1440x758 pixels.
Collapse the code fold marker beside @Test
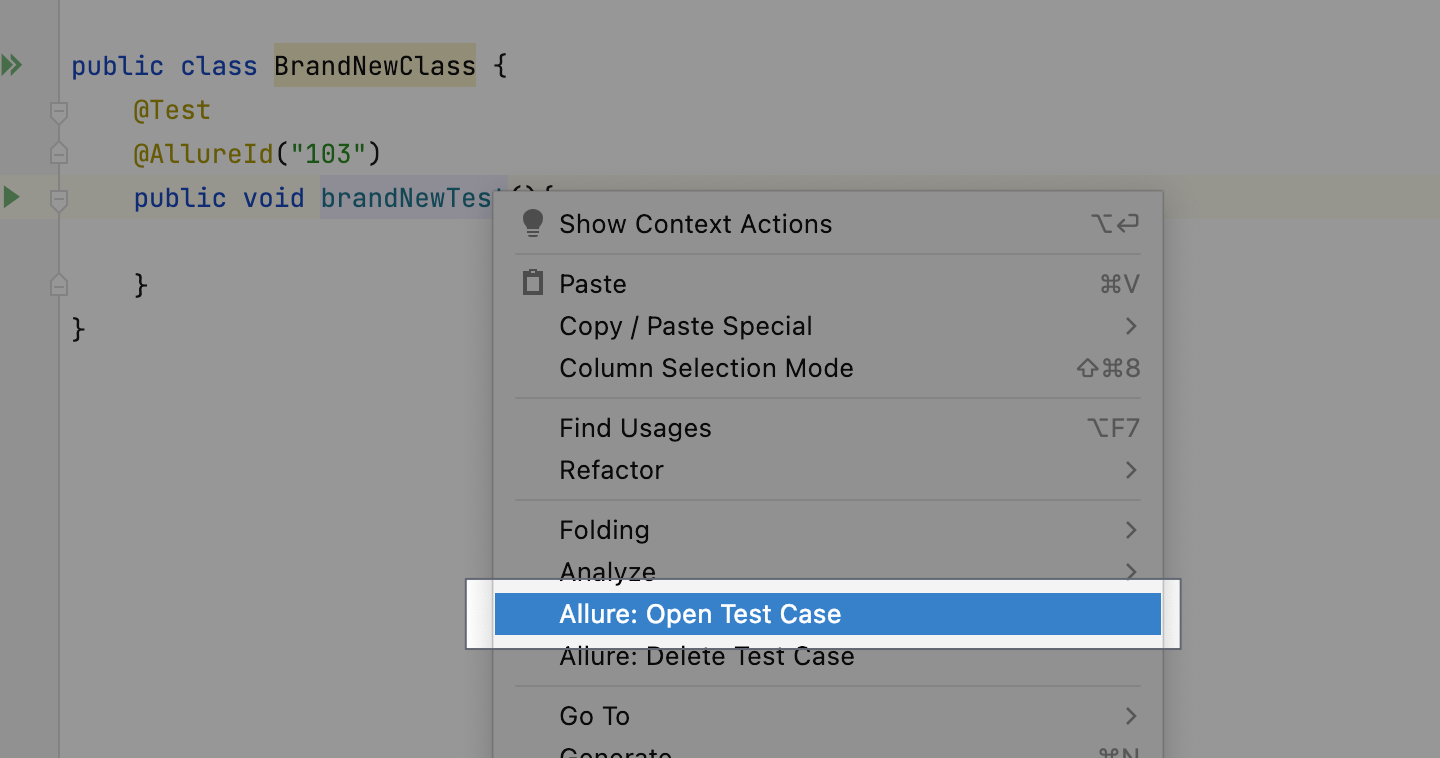point(58,112)
